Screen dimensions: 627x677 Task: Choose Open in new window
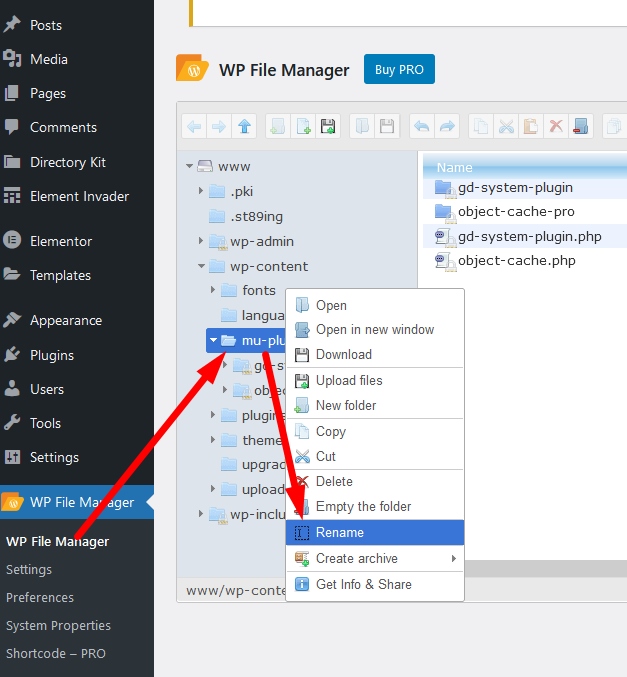(375, 329)
